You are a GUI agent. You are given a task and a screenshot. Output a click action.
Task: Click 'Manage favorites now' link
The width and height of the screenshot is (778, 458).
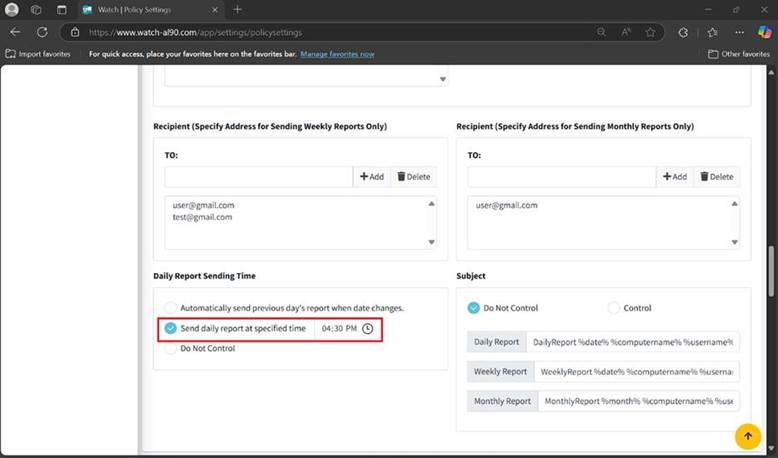337,54
